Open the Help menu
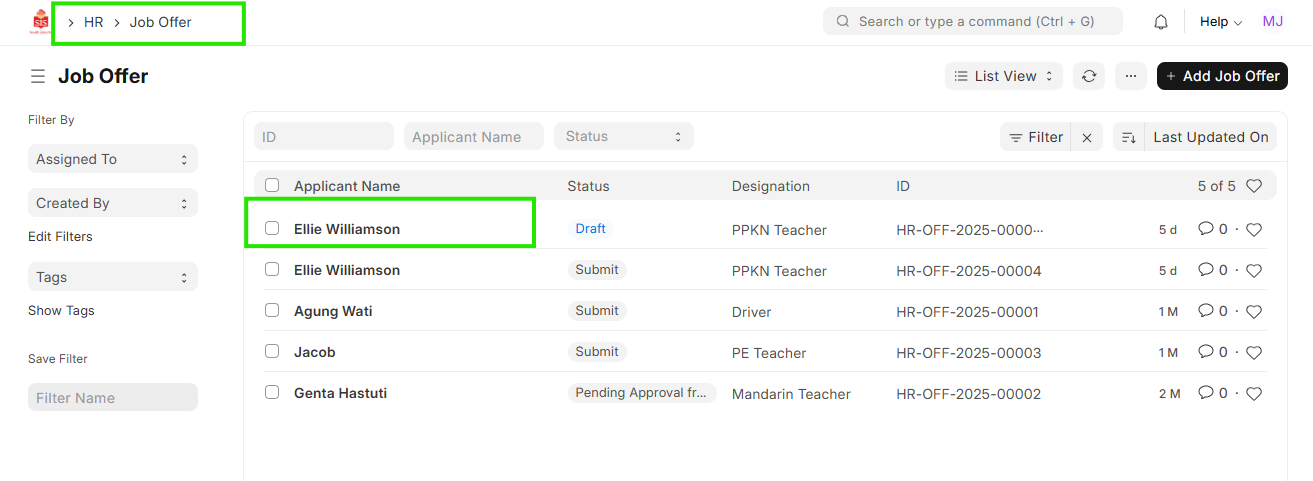1313x481 pixels. tap(1220, 22)
